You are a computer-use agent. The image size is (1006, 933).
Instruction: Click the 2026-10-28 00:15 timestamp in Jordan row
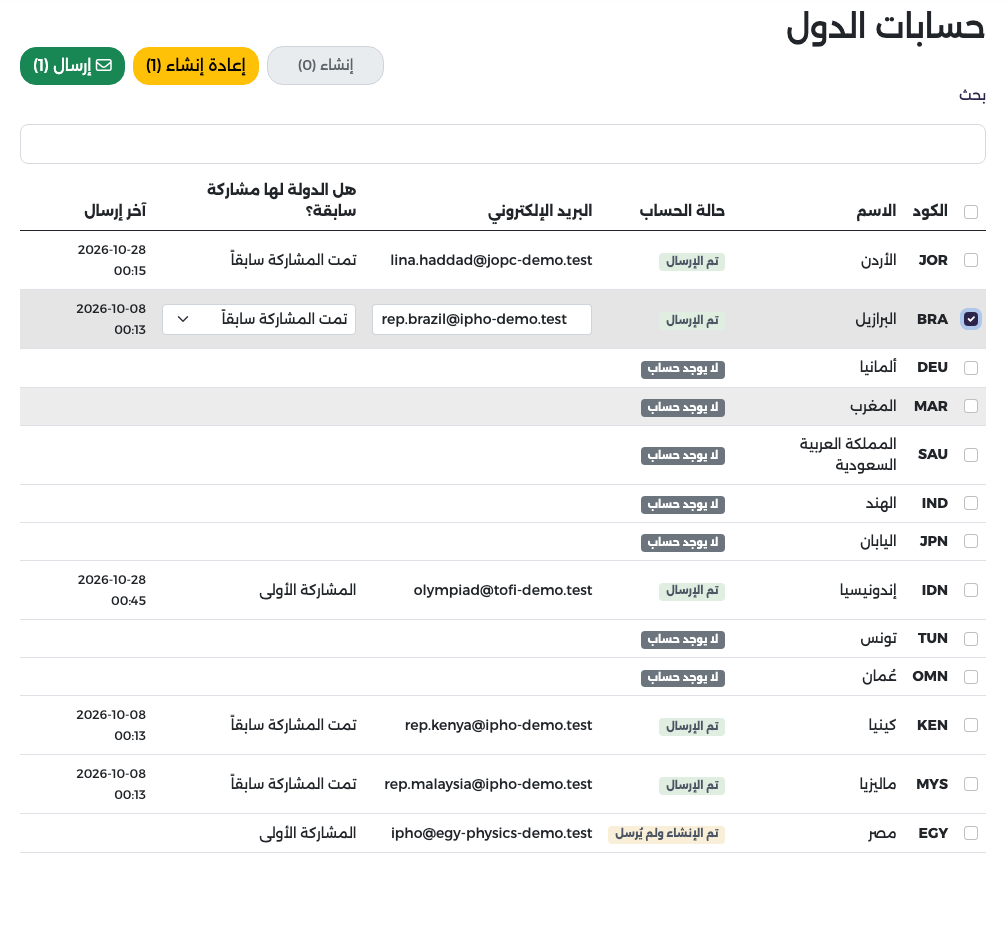[x=112, y=260]
